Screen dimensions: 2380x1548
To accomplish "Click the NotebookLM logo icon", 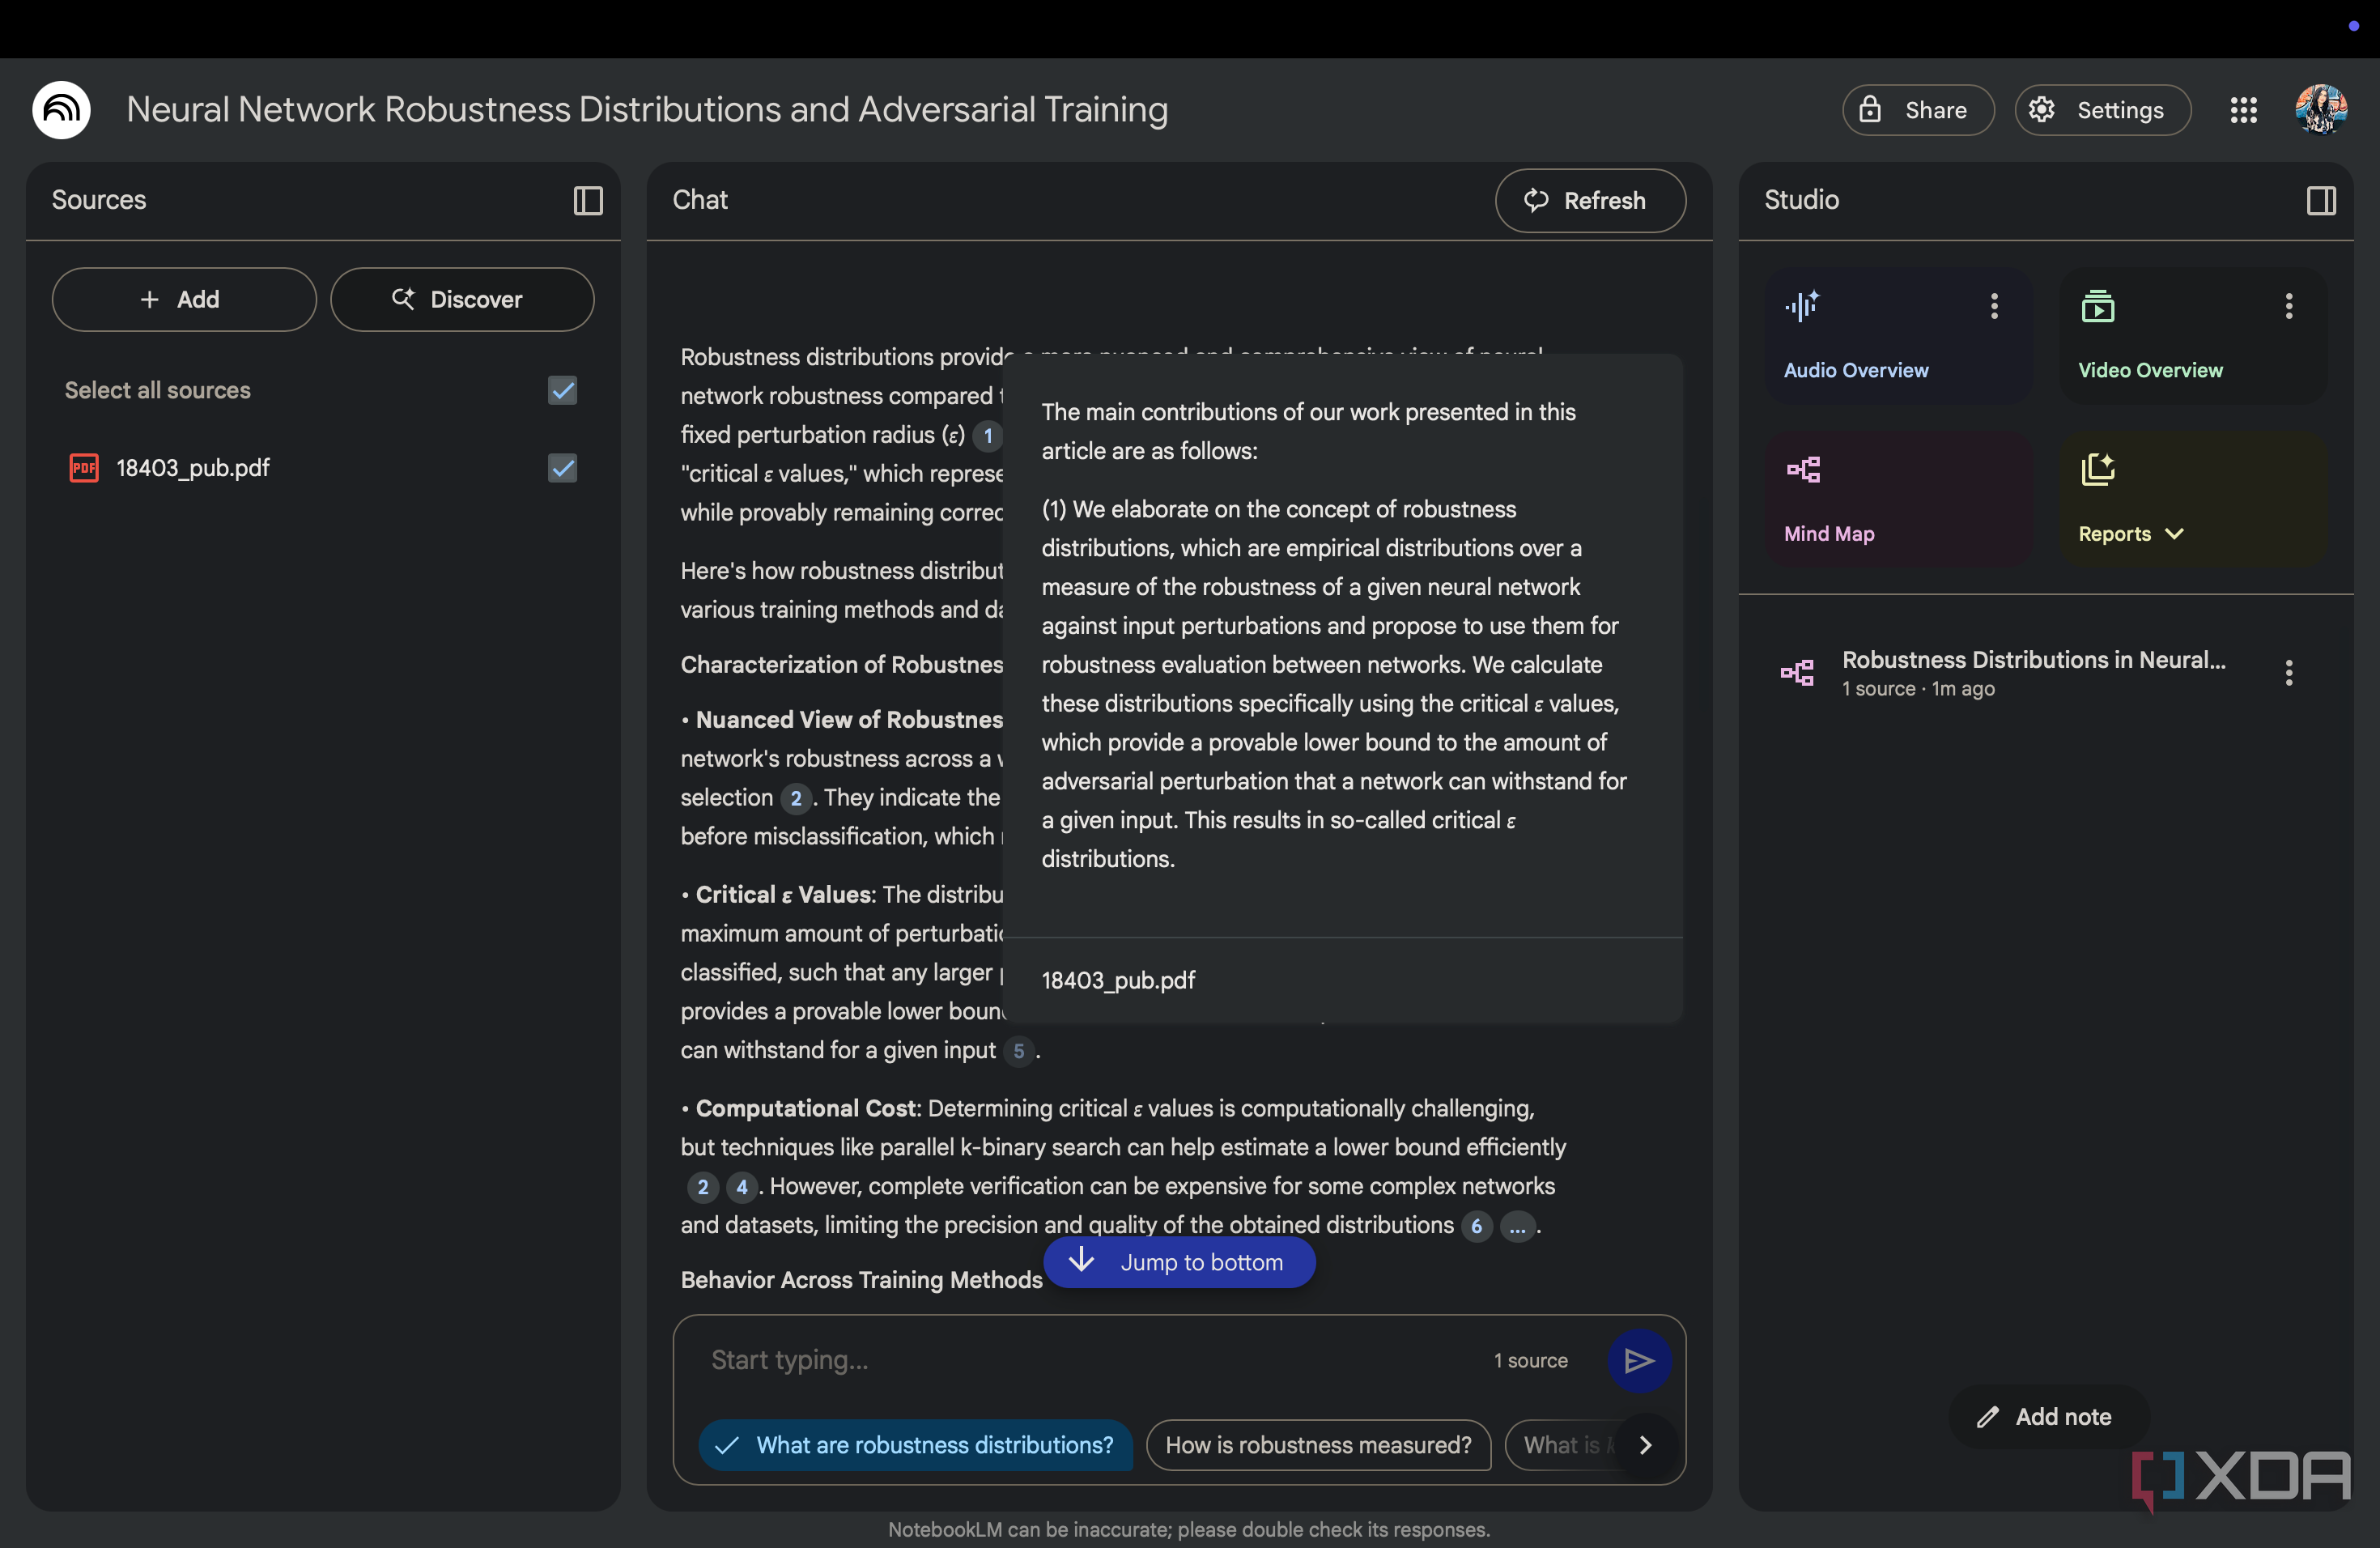I will pos(62,109).
